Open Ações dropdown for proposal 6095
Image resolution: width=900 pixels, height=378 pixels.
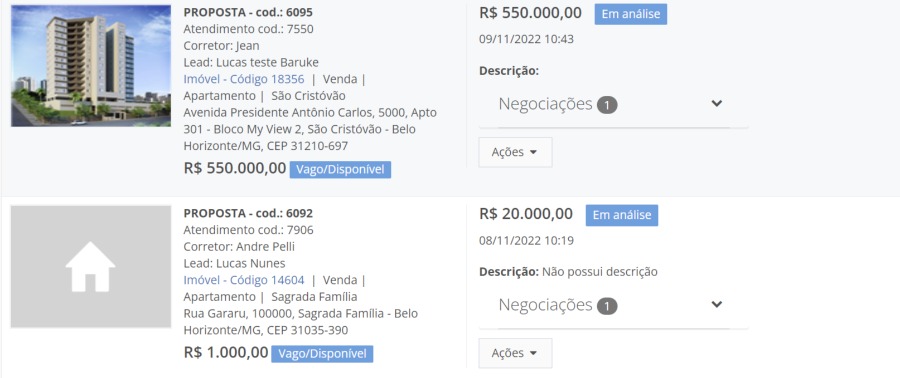515,153
